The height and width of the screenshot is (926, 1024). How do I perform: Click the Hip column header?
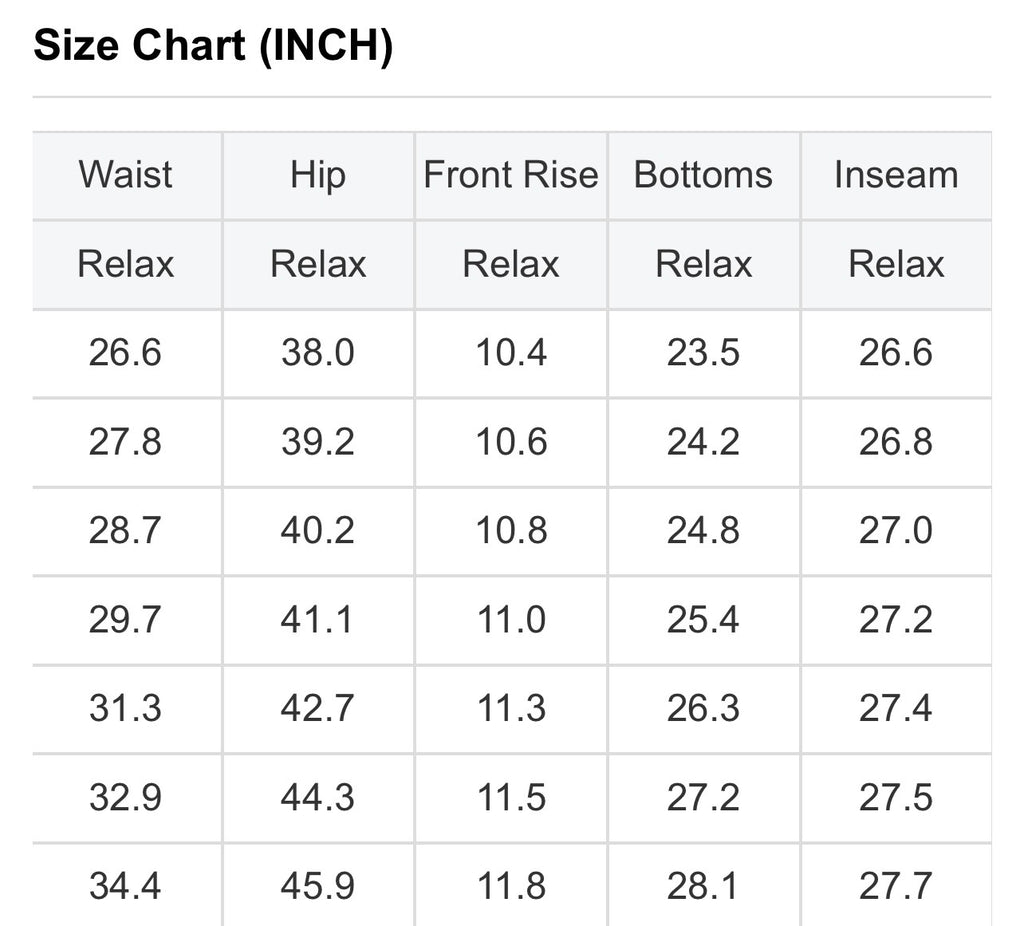318,175
